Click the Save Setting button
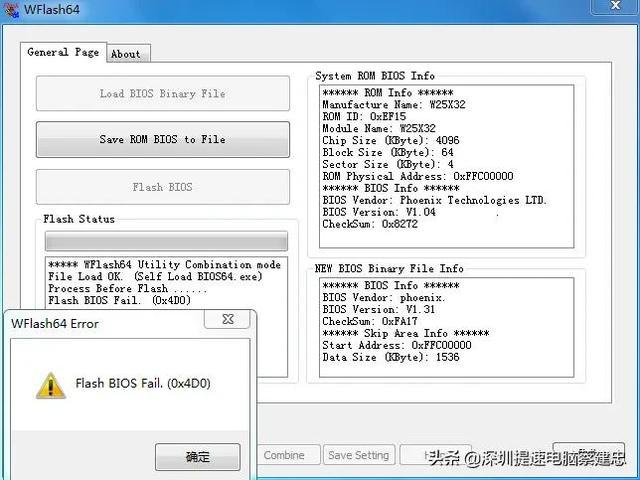 pos(359,455)
